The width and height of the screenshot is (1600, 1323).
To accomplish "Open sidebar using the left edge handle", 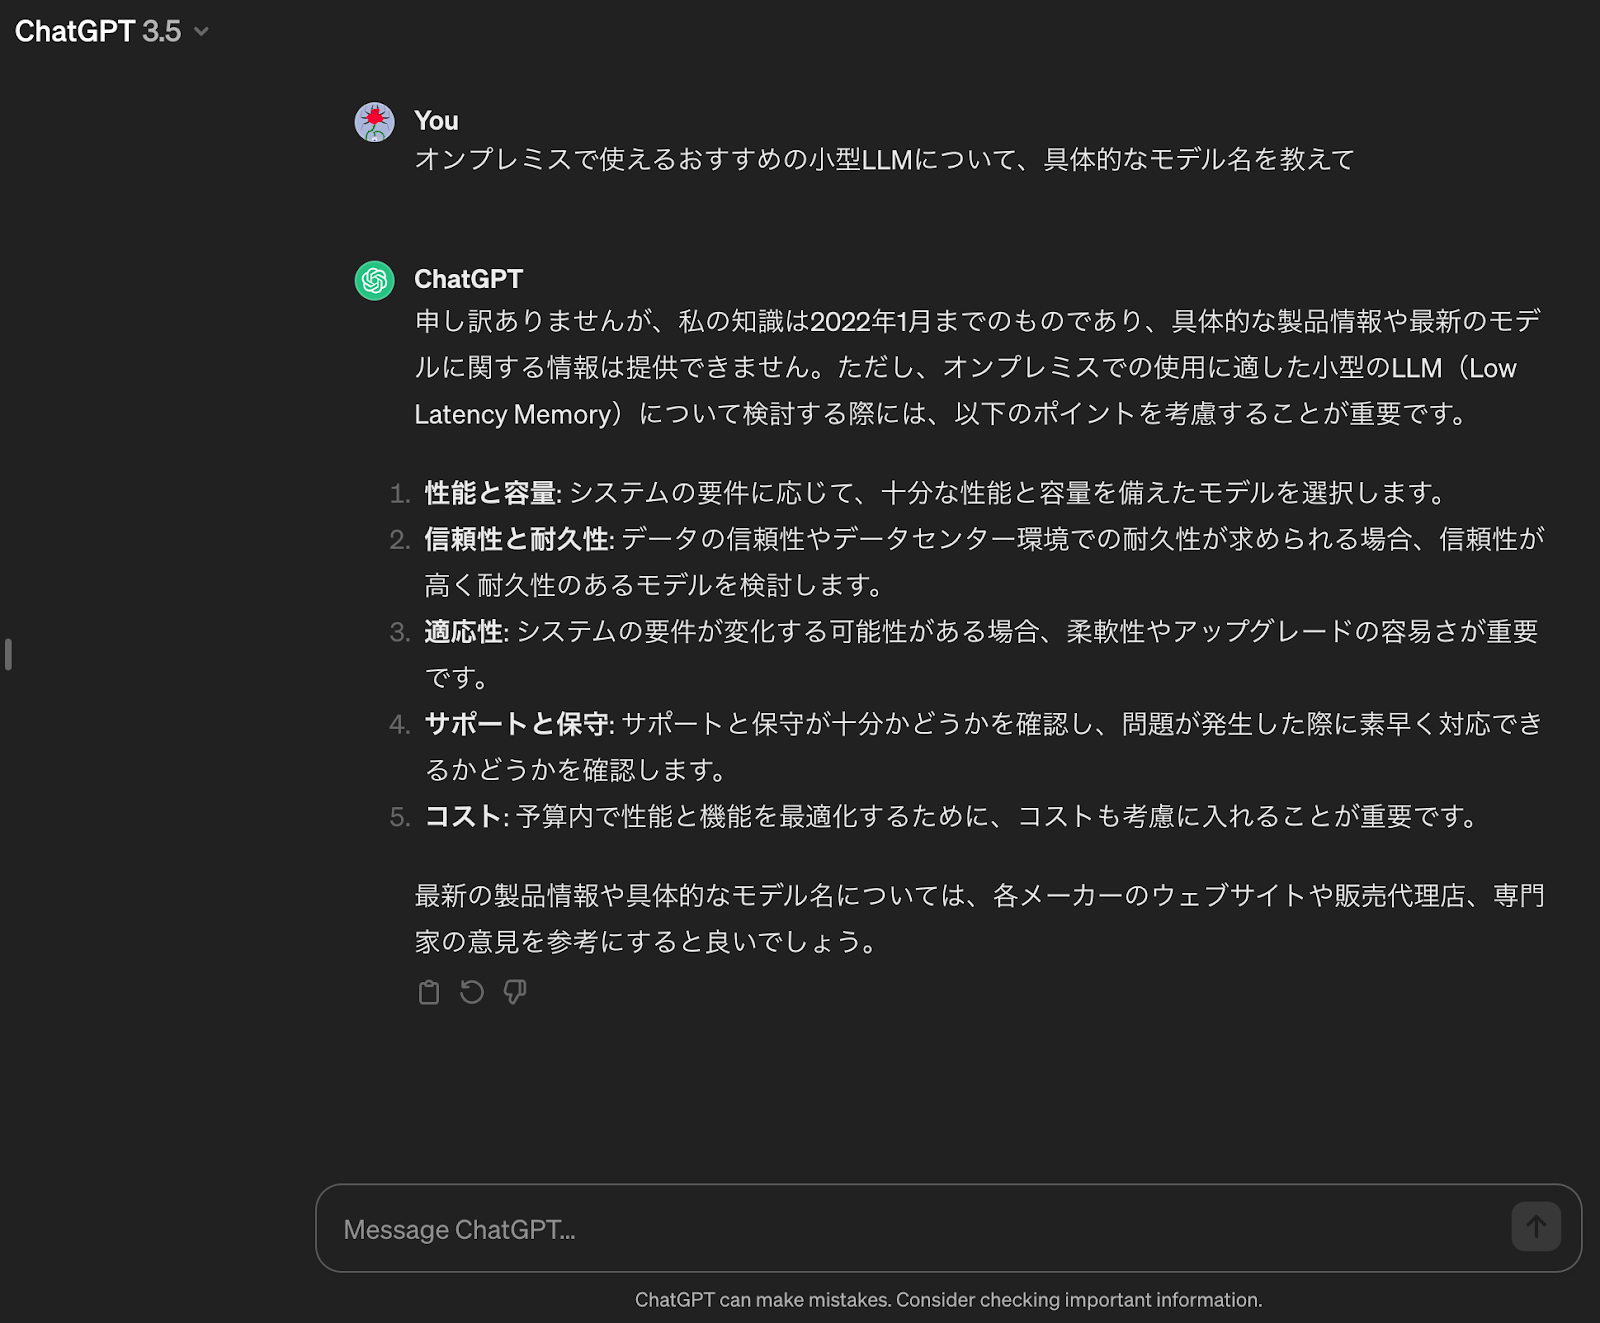I will tap(8, 654).
